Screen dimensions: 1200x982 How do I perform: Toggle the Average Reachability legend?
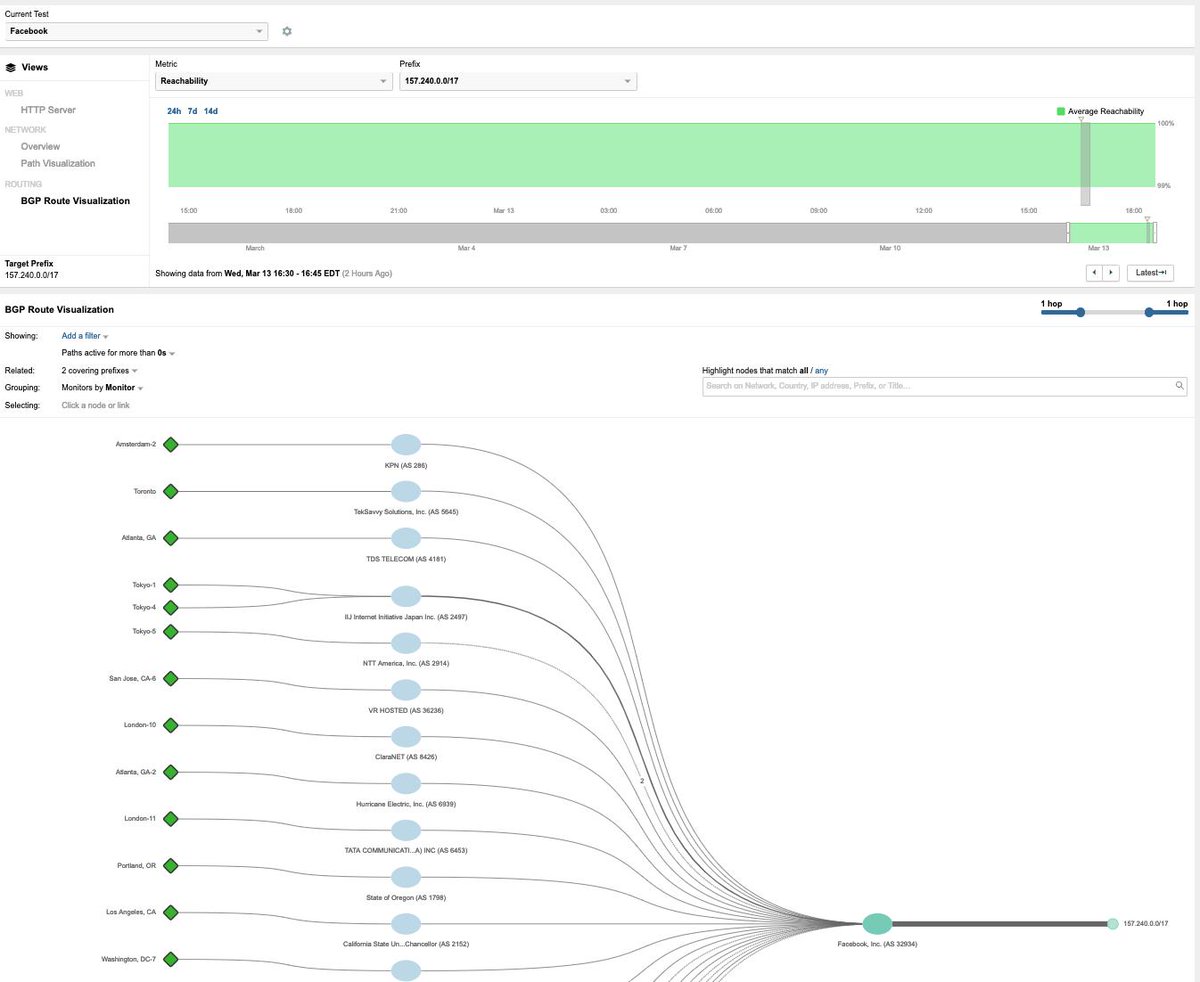(x=1100, y=111)
